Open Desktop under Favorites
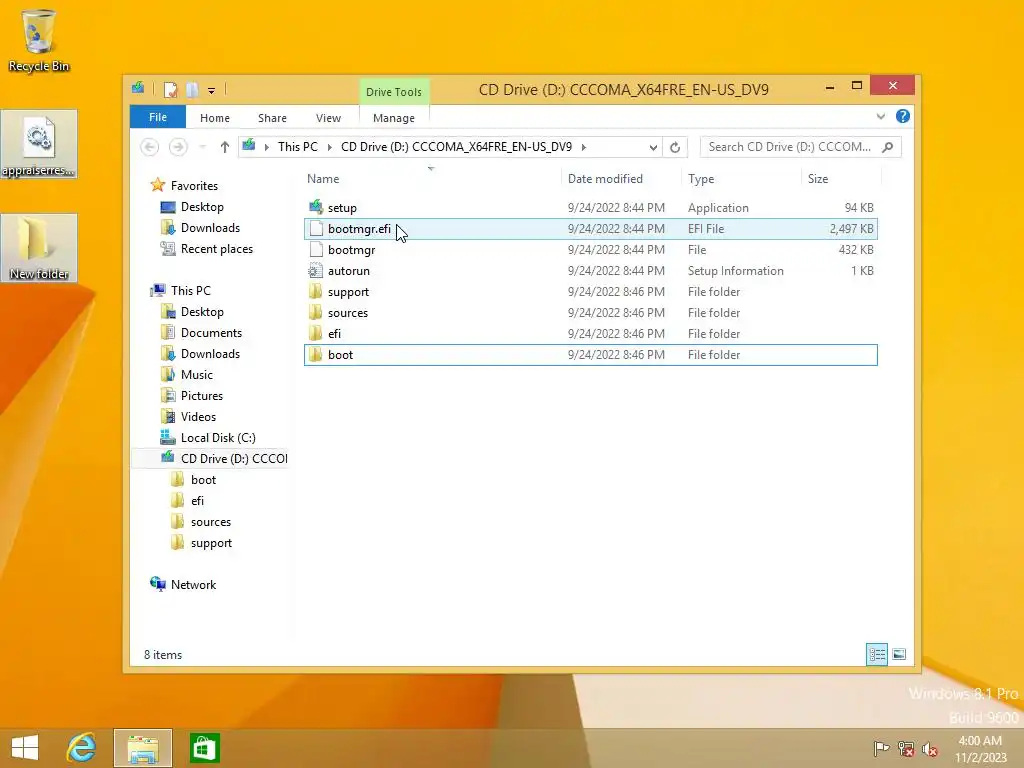1024x768 pixels. click(202, 207)
